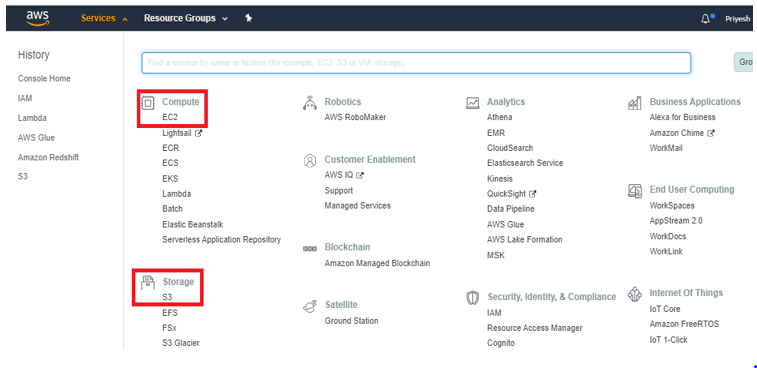Click the Group toggle button

(744, 62)
